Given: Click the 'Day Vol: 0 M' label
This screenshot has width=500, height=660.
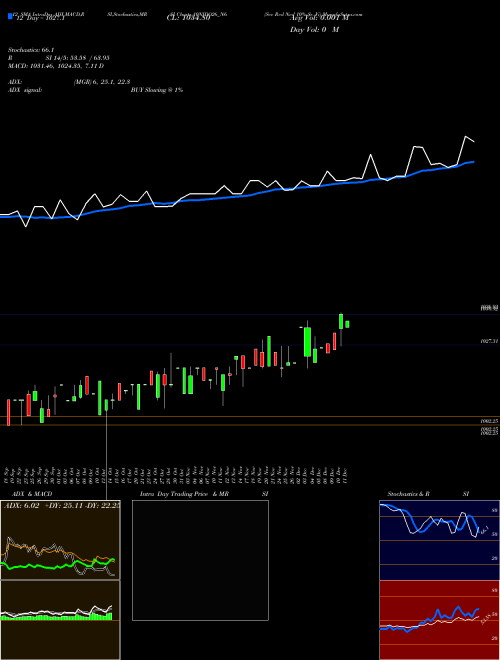Looking at the screenshot, I should coord(314,29).
